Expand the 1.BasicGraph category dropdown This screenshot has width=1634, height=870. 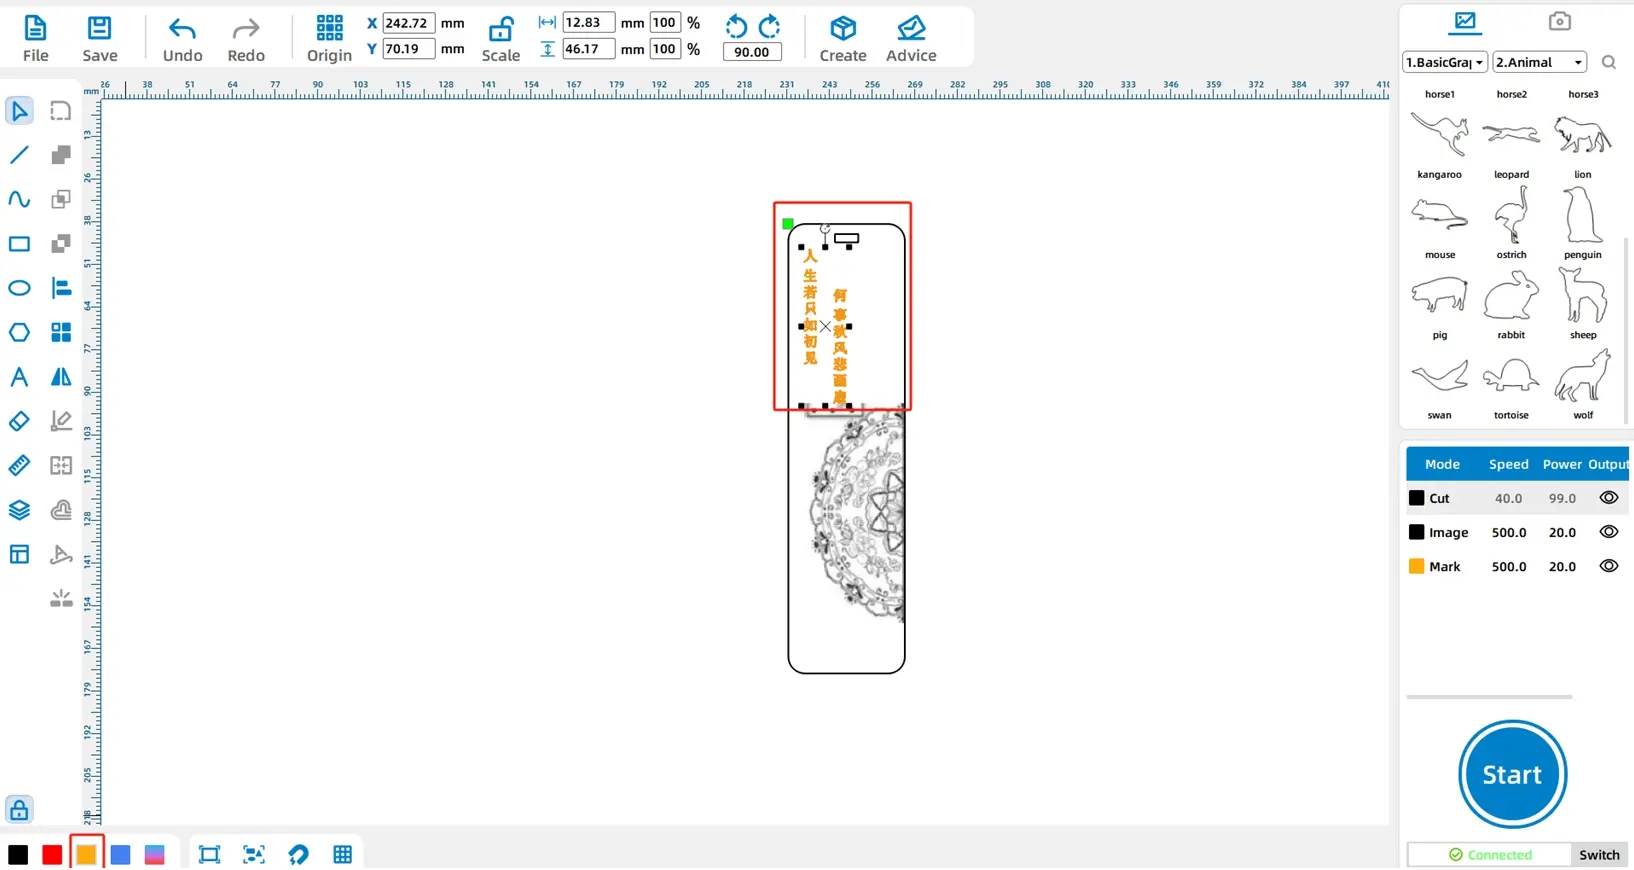(x=1444, y=62)
